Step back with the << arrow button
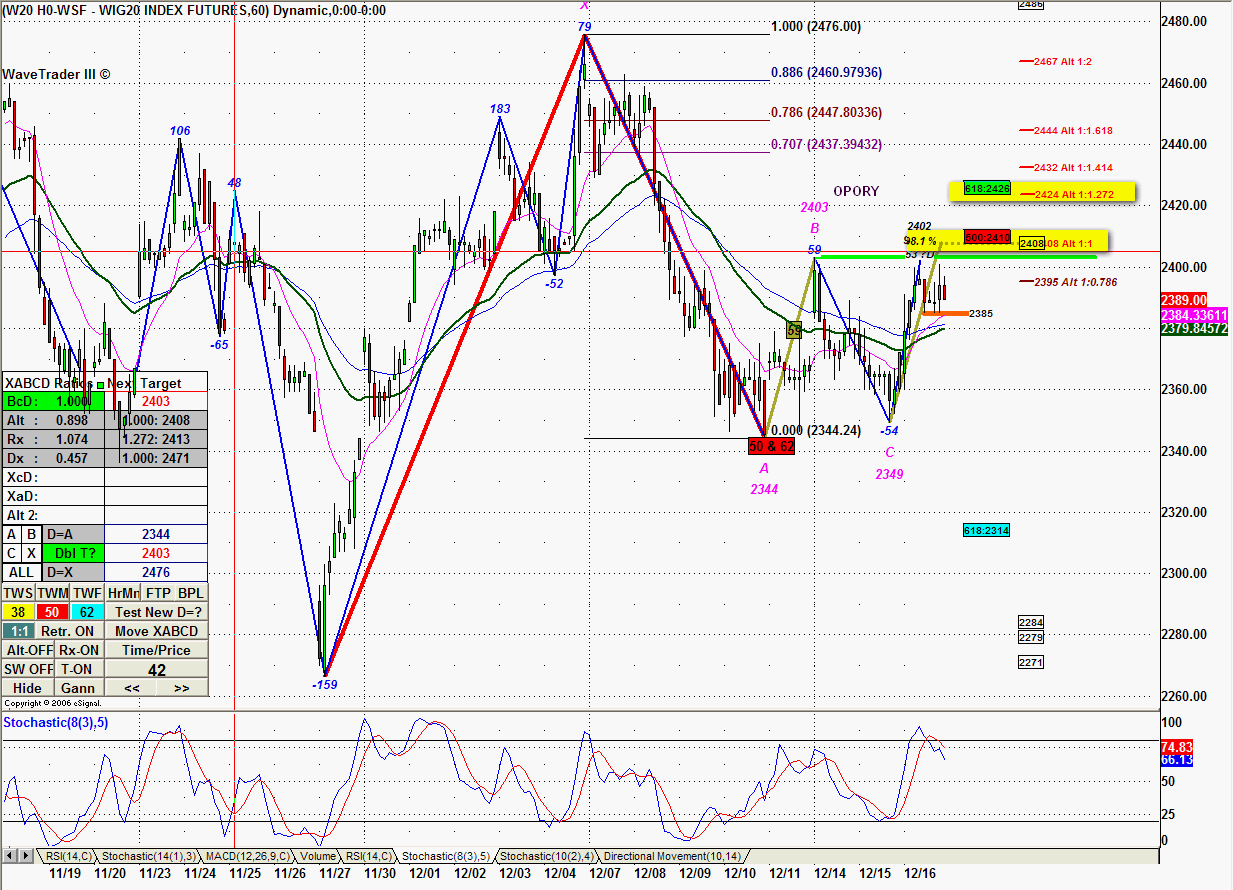Screen dimensions: 1233x890 (x=131, y=688)
